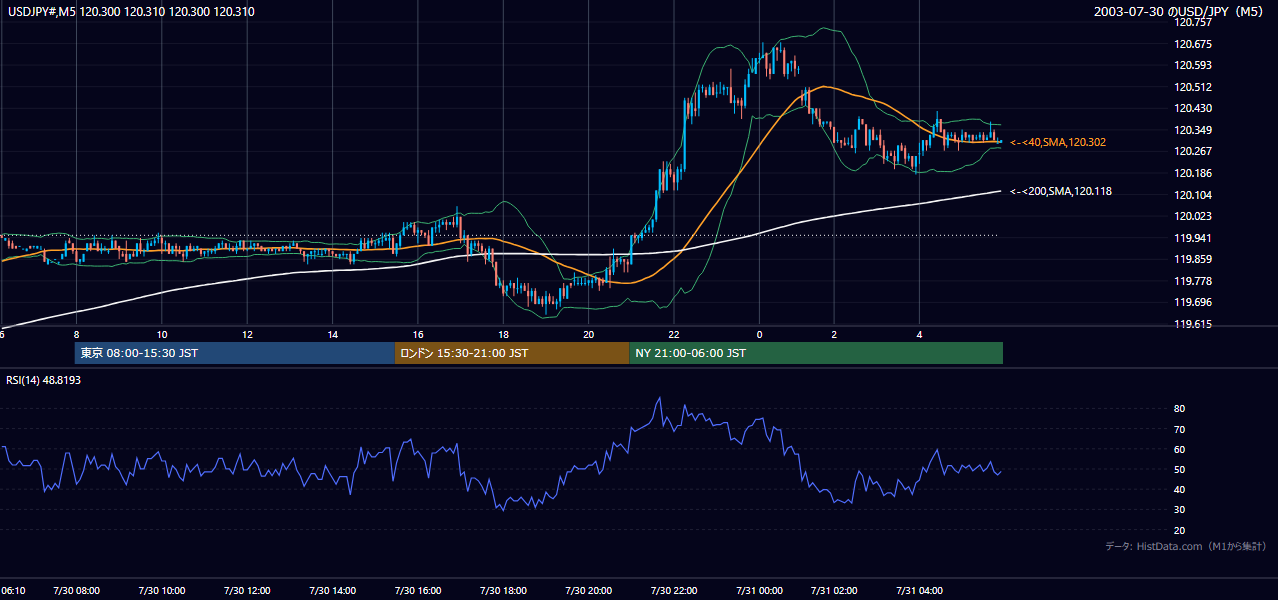Click the 7/30 14:00 date label
Viewport: 1278px width, 600px height.
[x=332, y=591]
